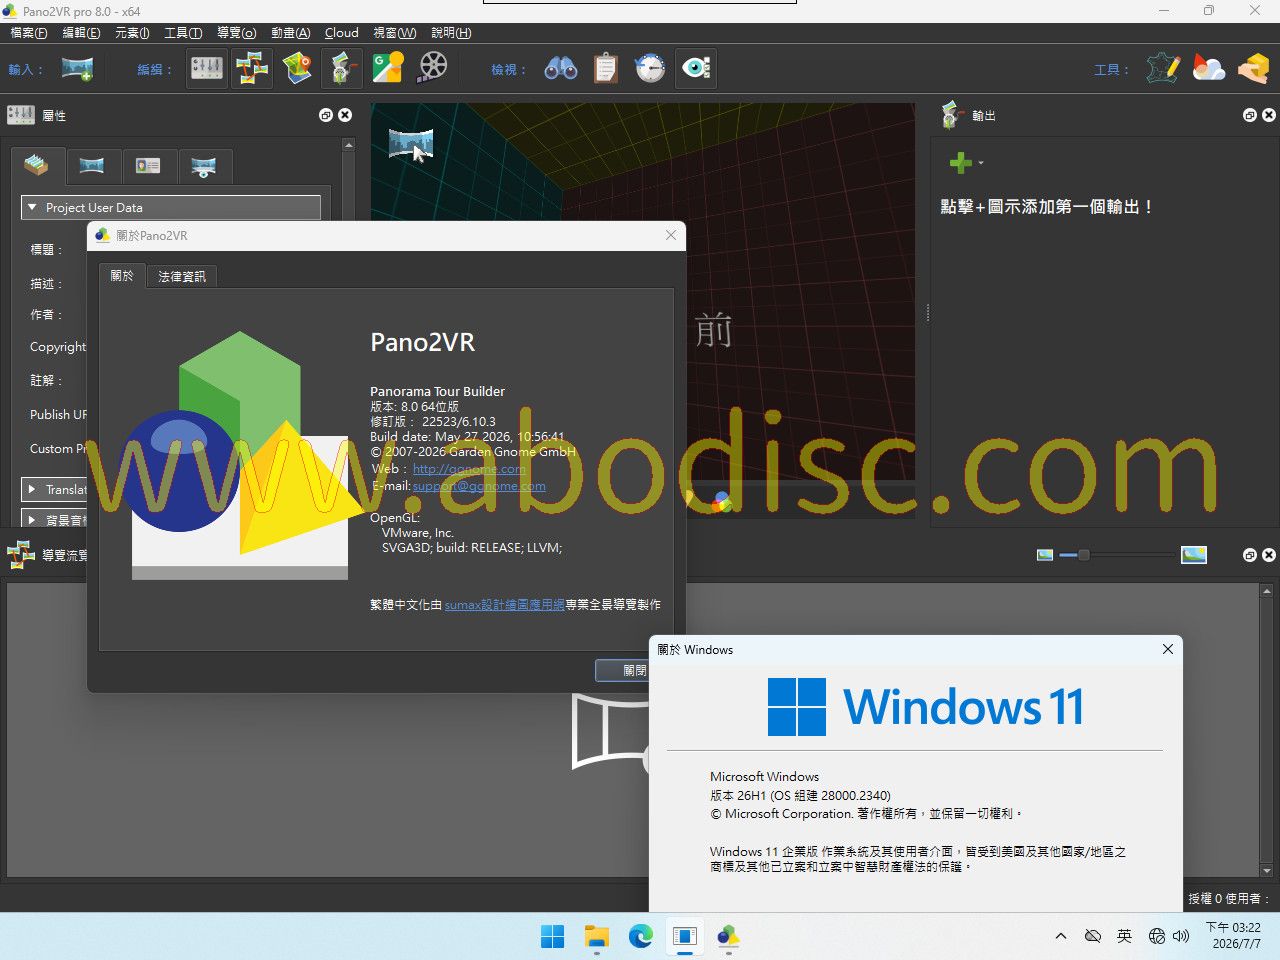Viewport: 1280px width, 960px height.
Task: Open the 動畫(A) menu
Action: [x=290, y=33]
